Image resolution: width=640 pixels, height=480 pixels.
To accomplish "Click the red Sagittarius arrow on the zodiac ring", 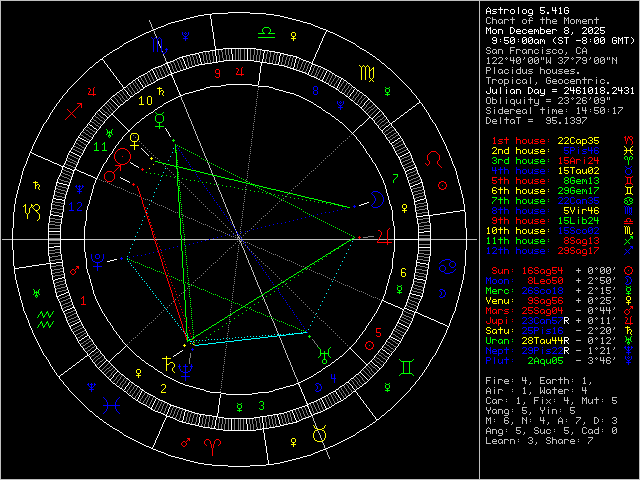I will [74, 111].
